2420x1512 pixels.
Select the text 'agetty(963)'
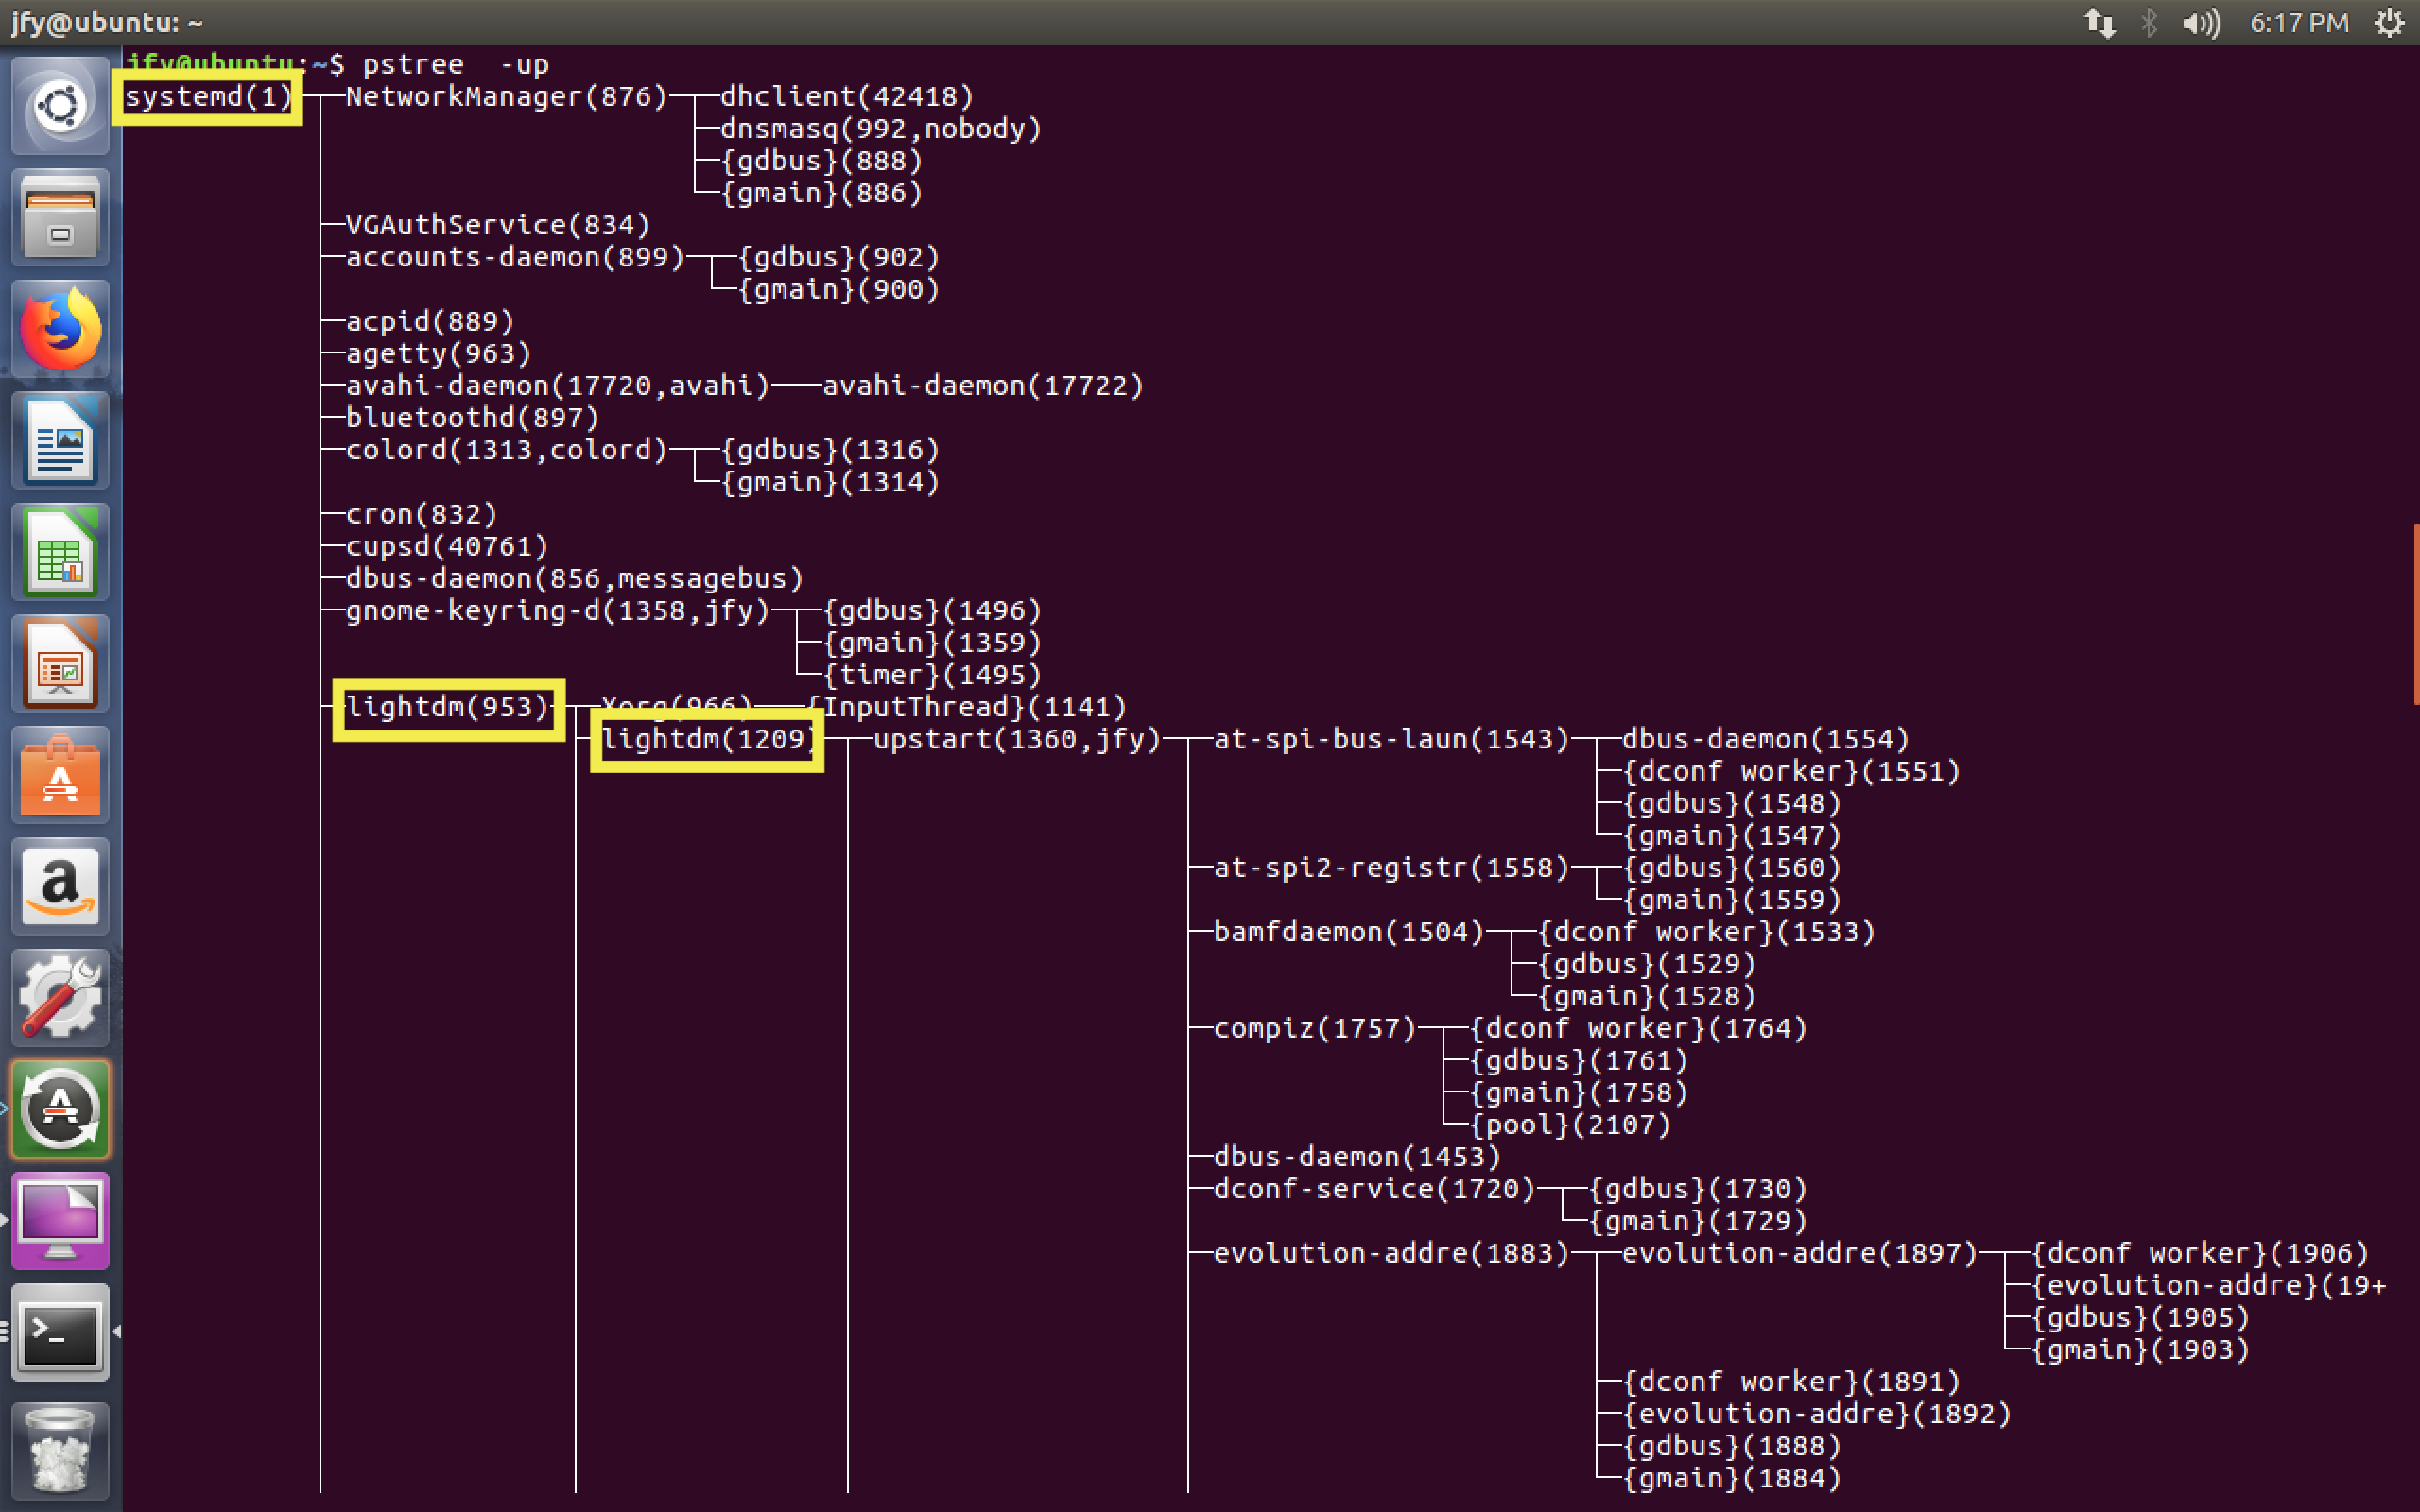click(x=438, y=353)
